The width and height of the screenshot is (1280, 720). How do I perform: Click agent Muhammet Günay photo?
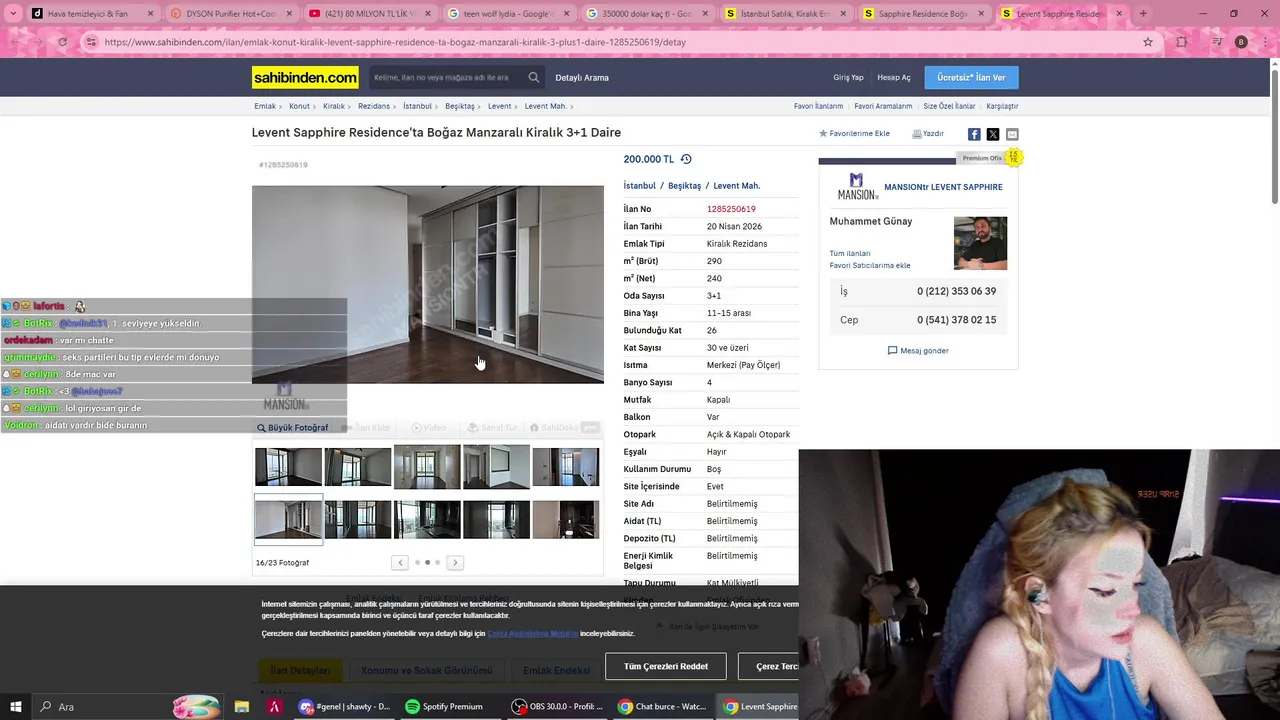pyautogui.click(x=980, y=243)
